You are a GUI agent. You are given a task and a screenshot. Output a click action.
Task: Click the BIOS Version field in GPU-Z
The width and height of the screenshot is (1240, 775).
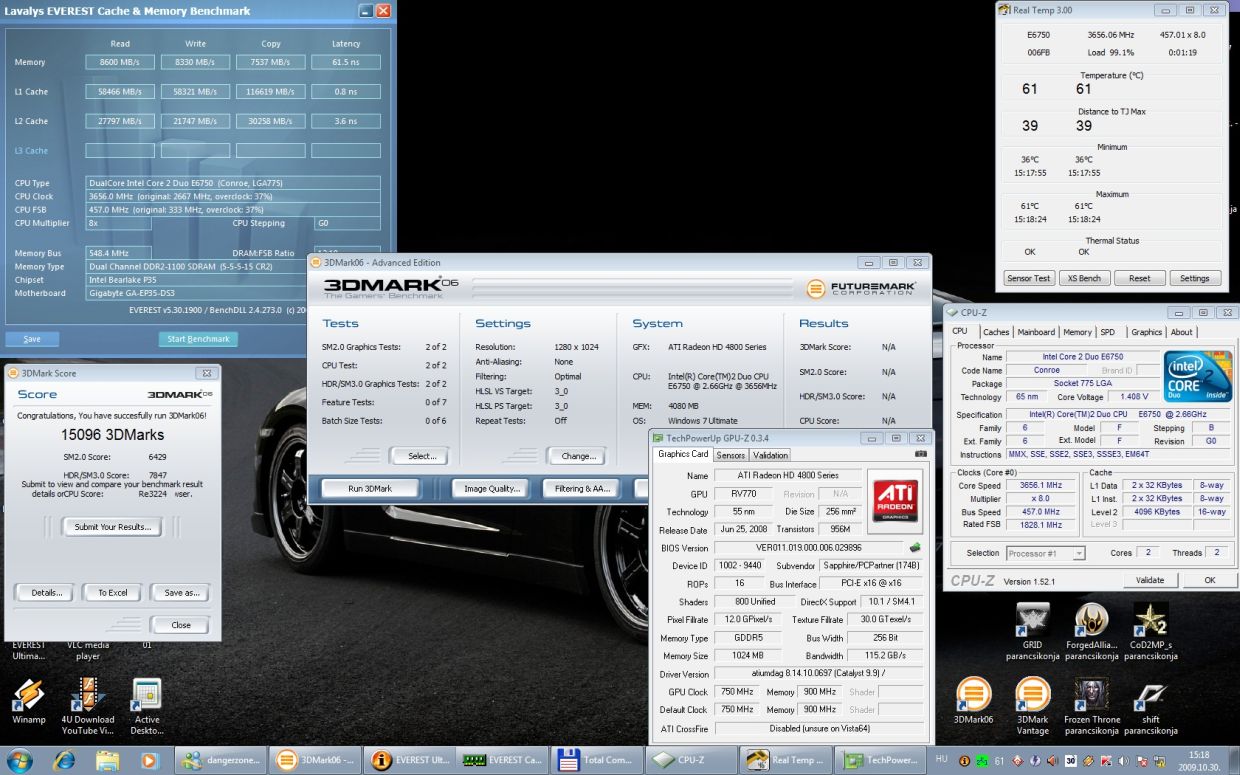point(809,548)
